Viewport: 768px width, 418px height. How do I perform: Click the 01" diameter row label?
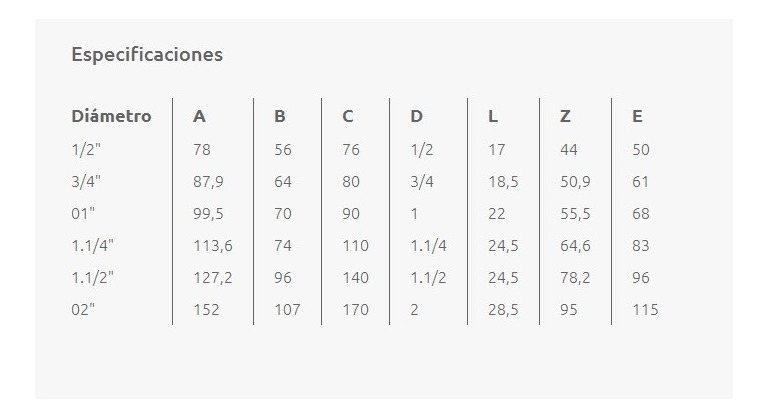[83, 214]
